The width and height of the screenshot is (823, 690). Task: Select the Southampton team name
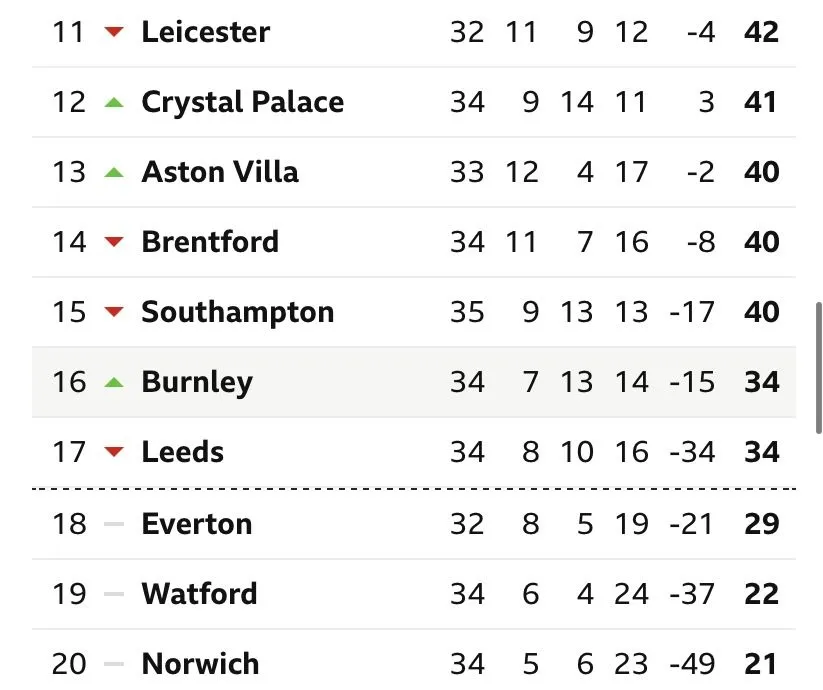(237, 312)
